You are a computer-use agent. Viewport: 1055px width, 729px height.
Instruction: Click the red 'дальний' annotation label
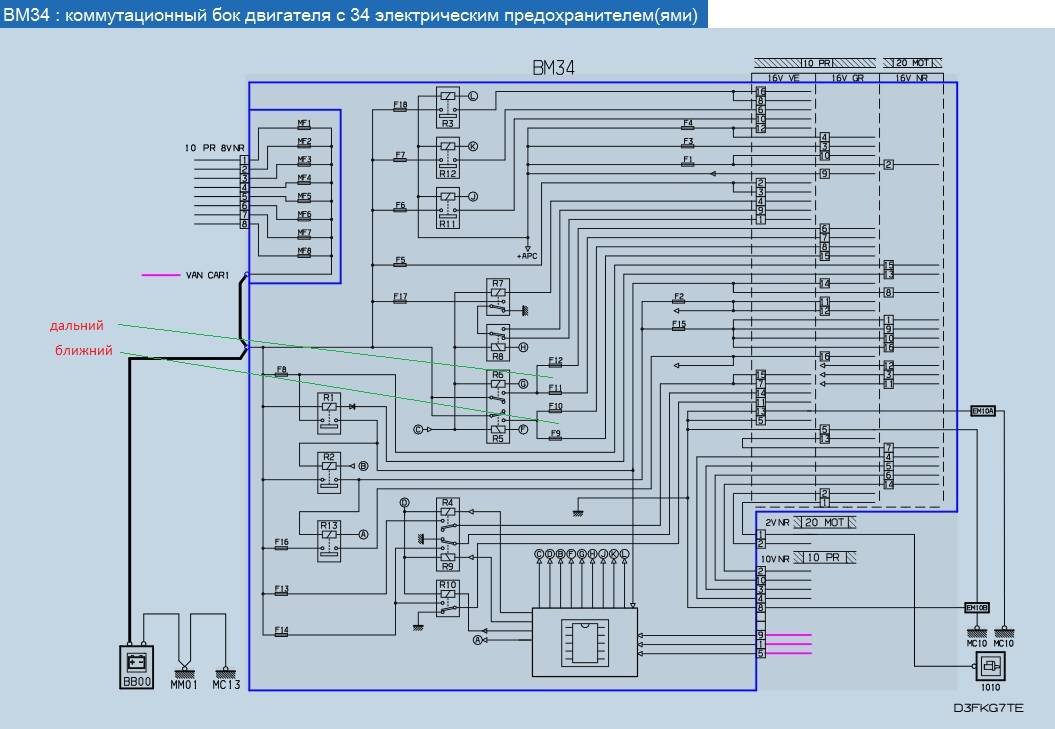tap(77, 326)
